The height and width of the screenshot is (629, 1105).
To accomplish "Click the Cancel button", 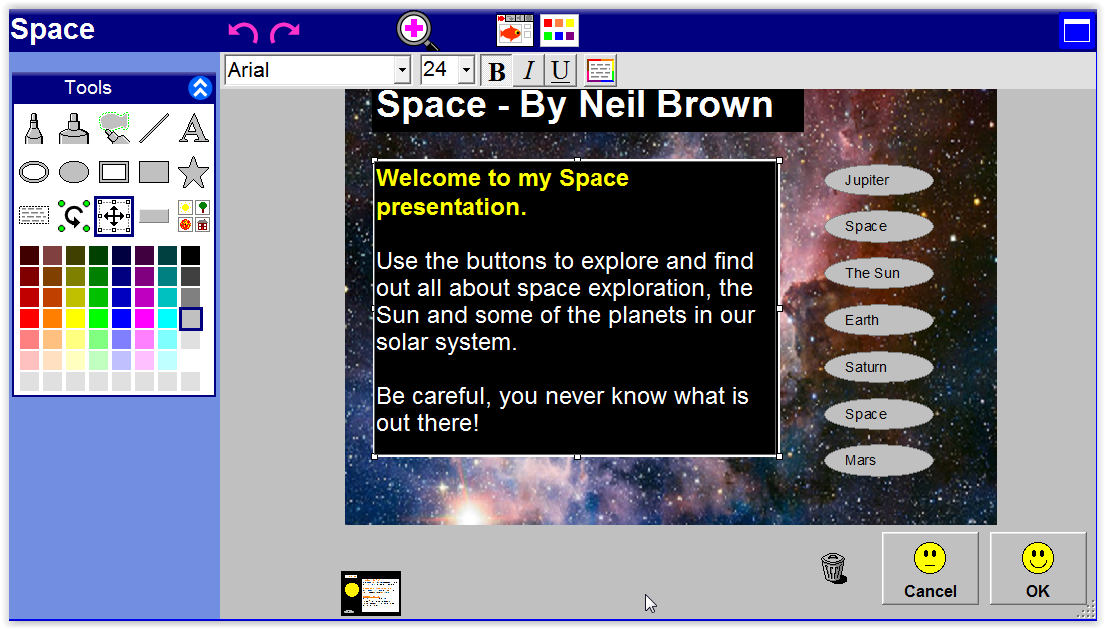I will pyautogui.click(x=930, y=568).
